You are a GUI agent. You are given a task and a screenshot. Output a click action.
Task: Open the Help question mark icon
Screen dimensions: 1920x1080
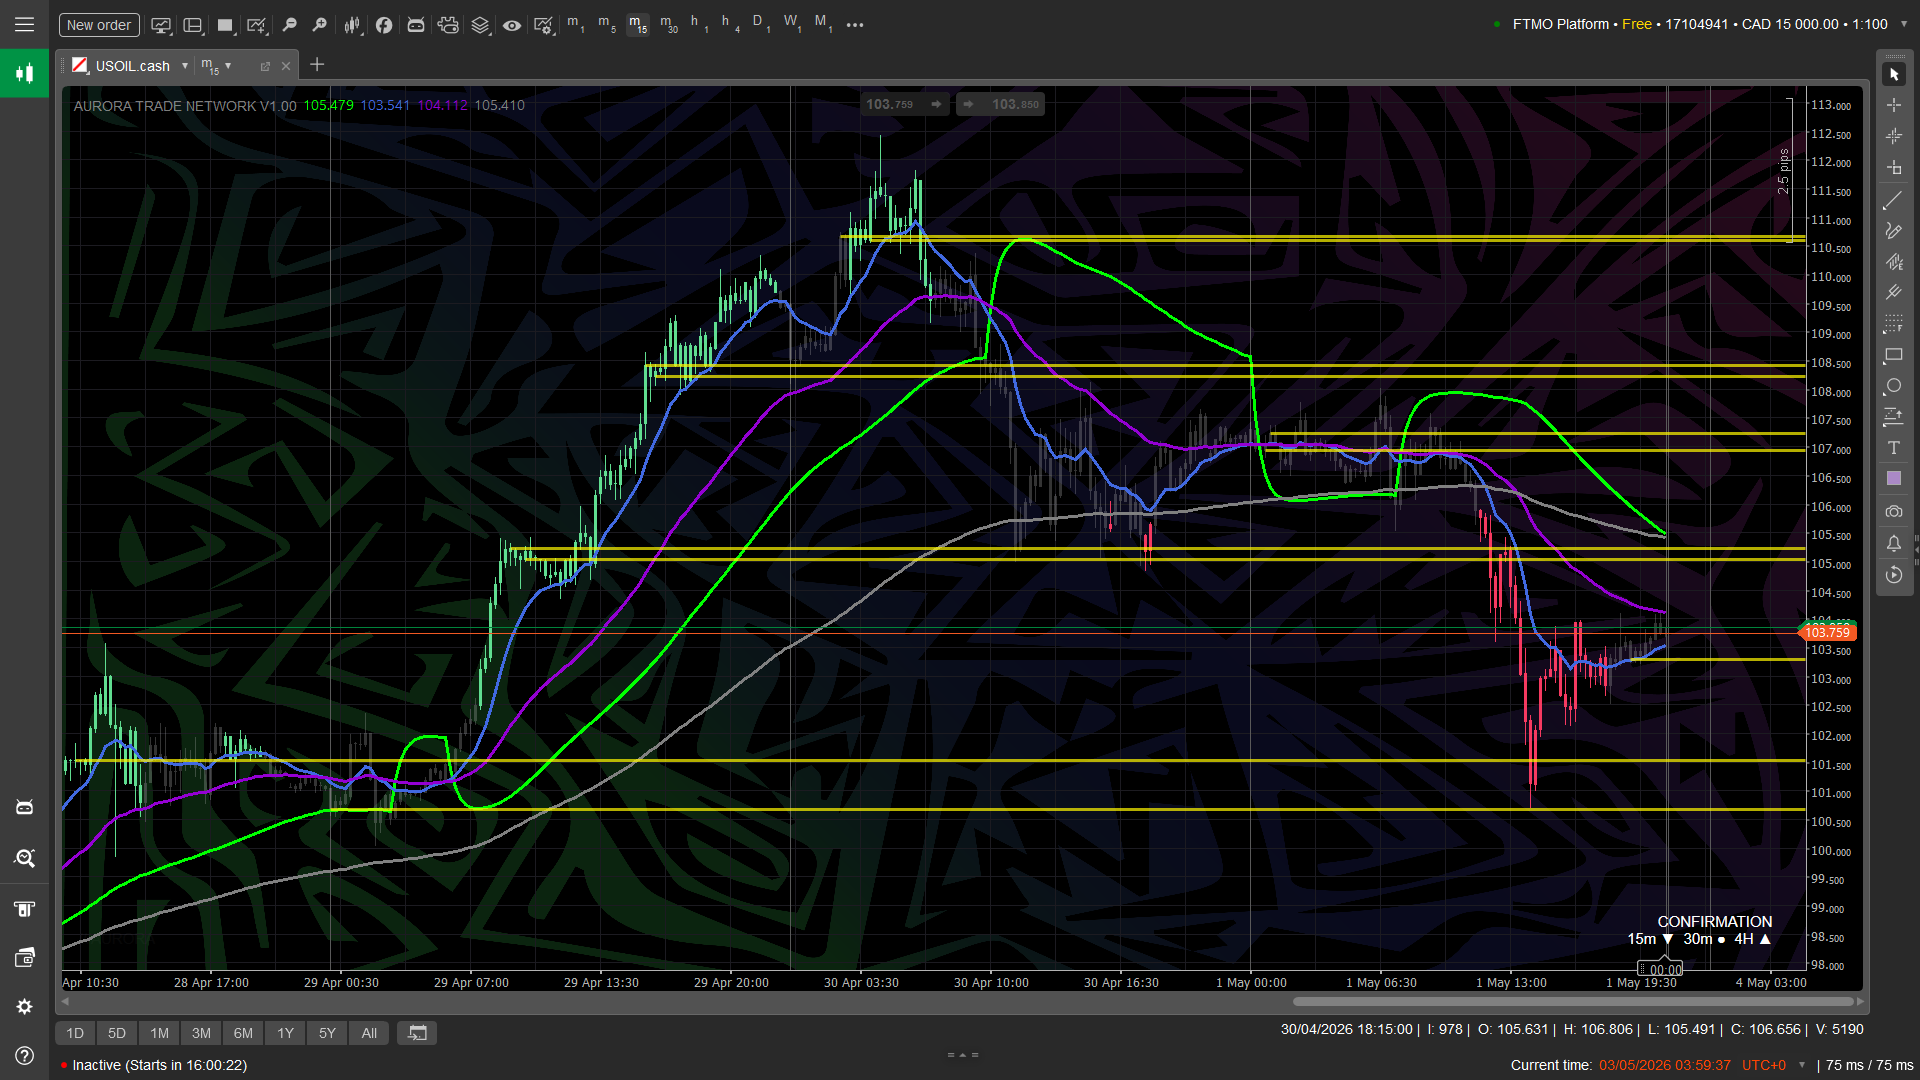coord(24,1056)
